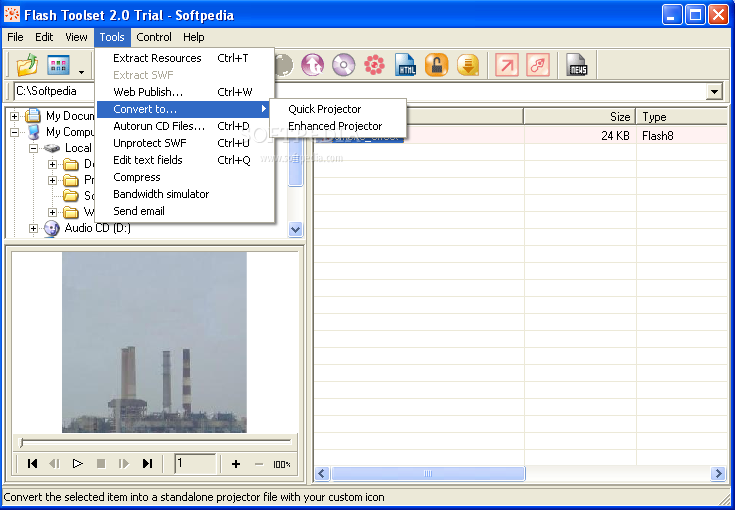Open the dropdown arrow beside the thumbnail view icon

point(82,72)
